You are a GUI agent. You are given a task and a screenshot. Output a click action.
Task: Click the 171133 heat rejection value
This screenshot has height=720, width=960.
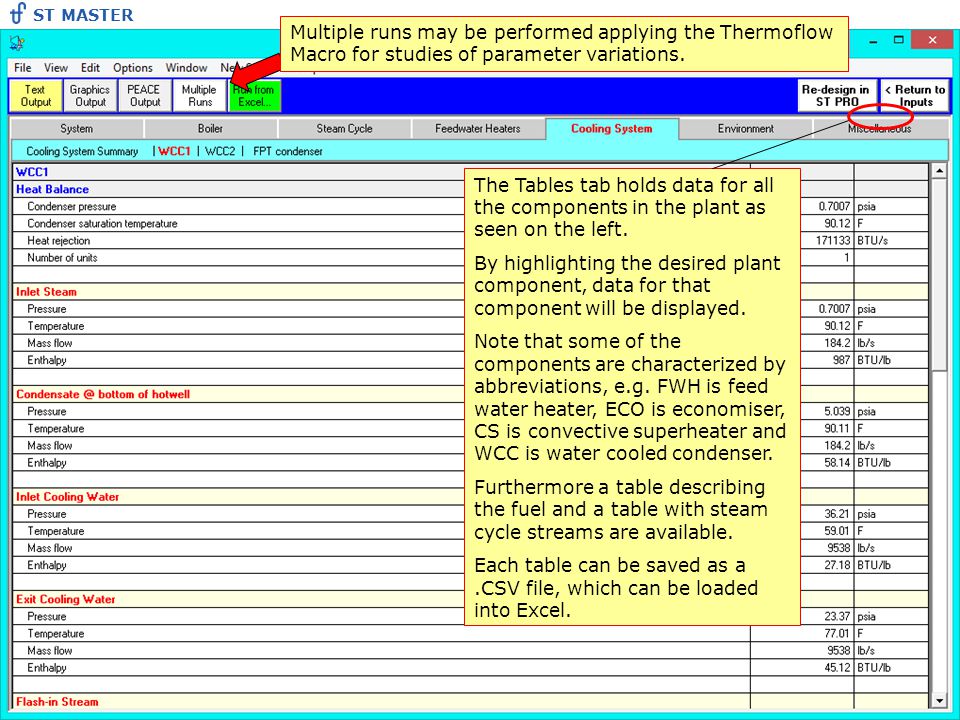[x=833, y=241]
